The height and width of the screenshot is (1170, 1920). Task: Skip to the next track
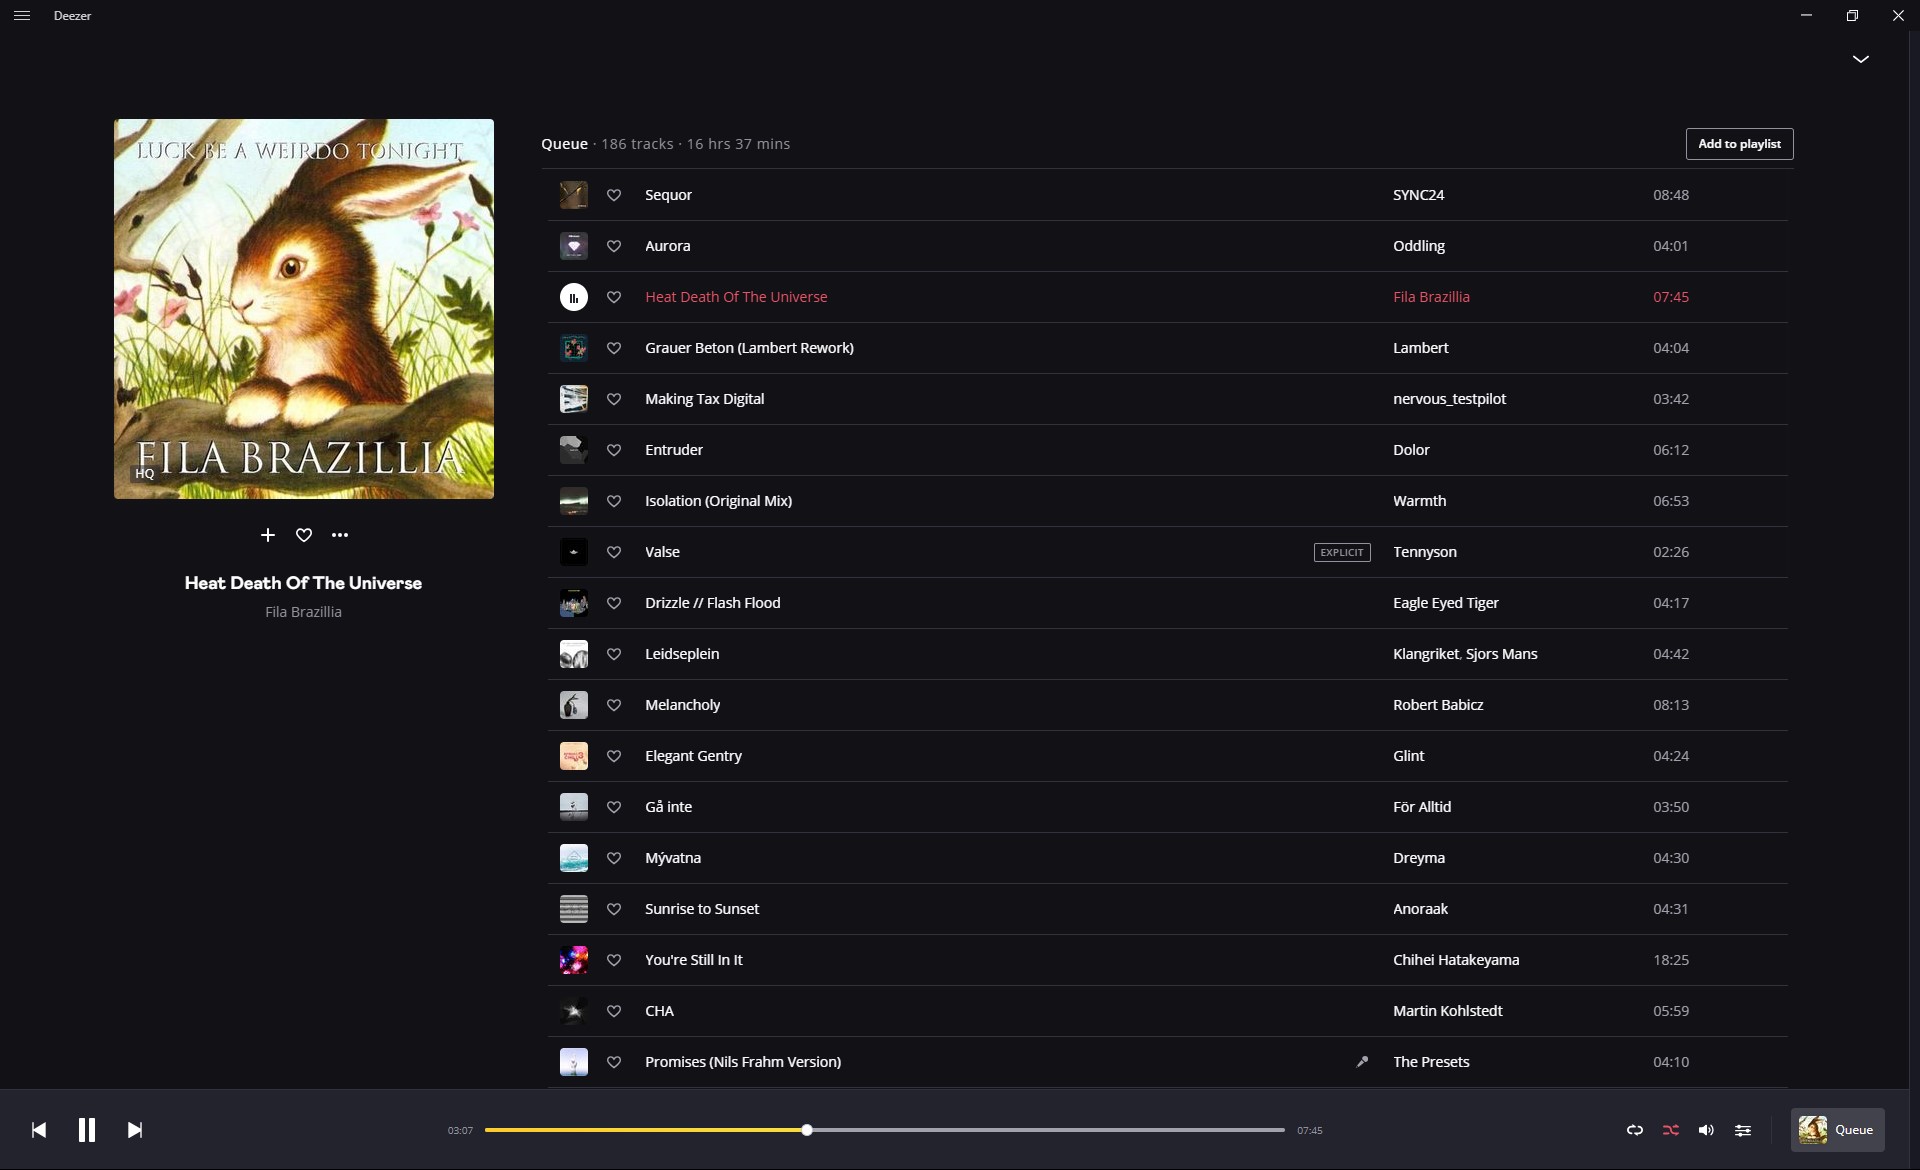pos(135,1130)
